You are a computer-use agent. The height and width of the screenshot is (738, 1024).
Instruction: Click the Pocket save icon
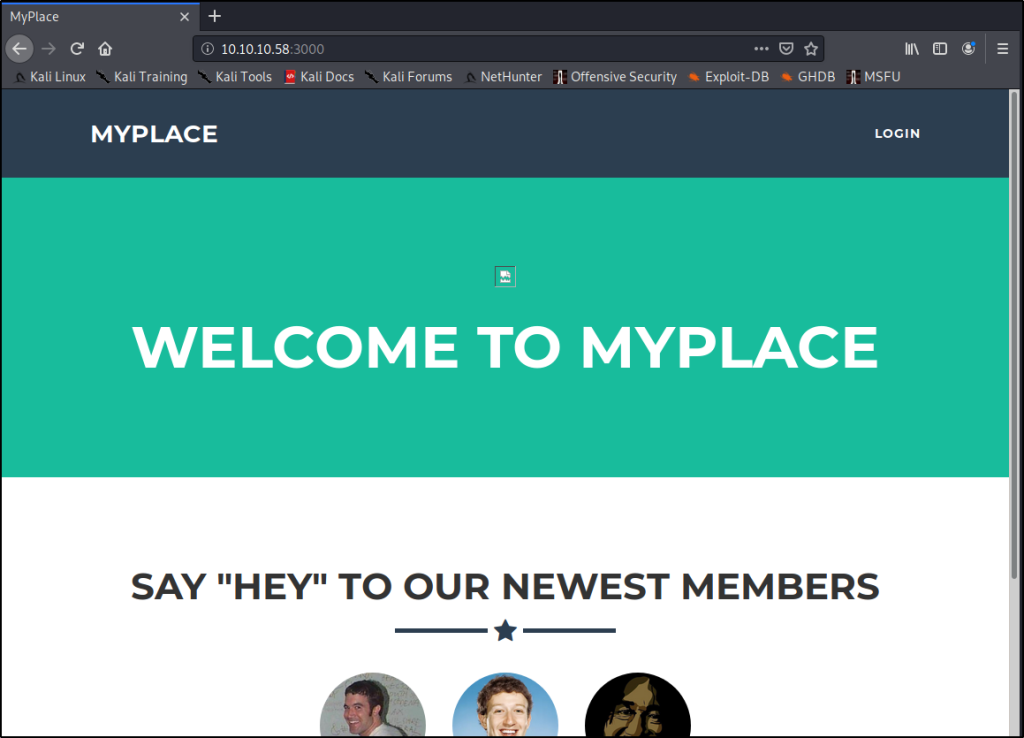pyautogui.click(x=787, y=49)
